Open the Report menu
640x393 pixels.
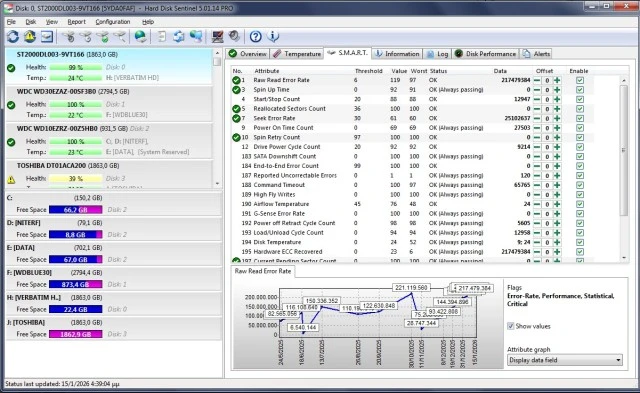[76, 22]
